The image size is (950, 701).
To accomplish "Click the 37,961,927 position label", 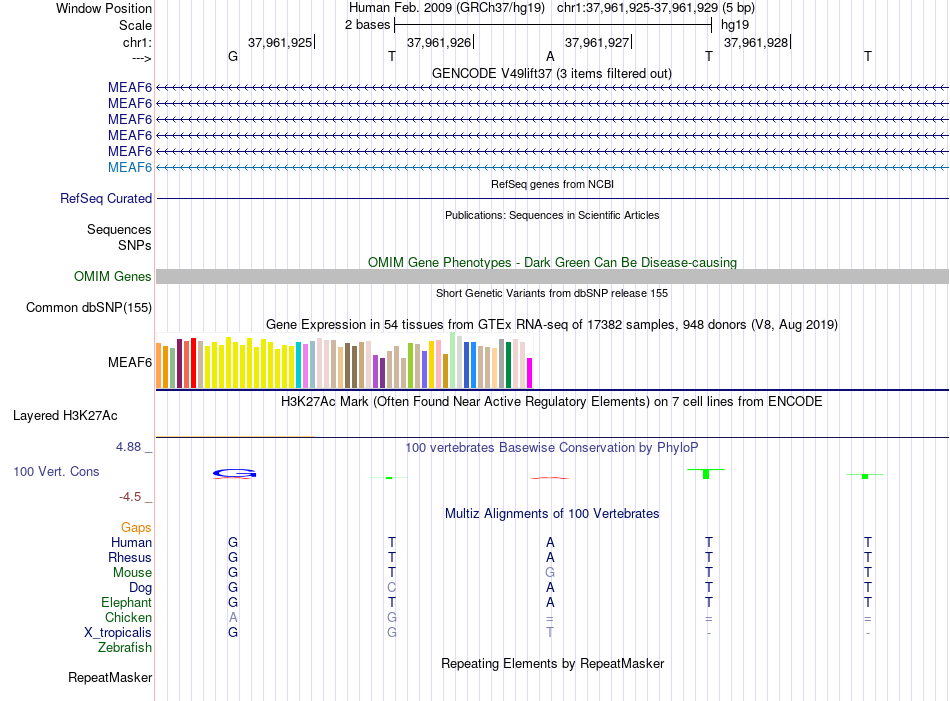I will [597, 42].
